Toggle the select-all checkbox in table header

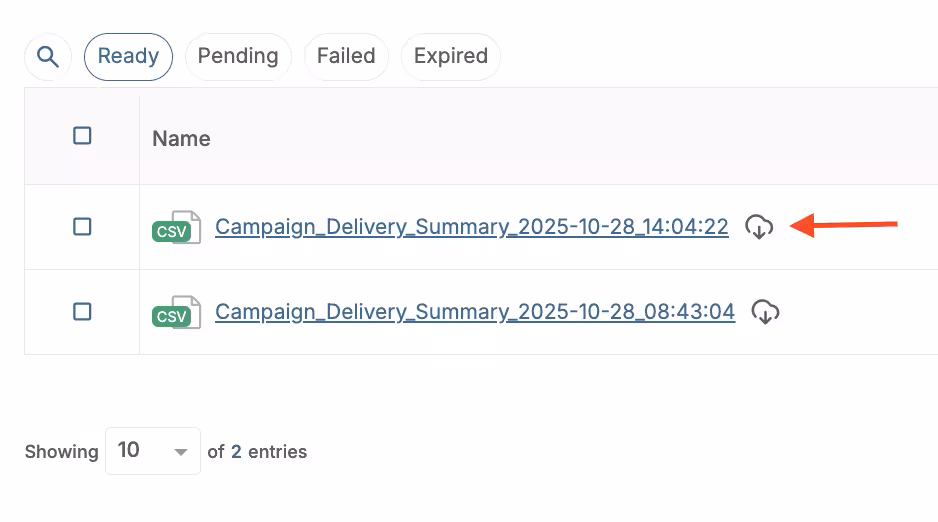point(83,136)
